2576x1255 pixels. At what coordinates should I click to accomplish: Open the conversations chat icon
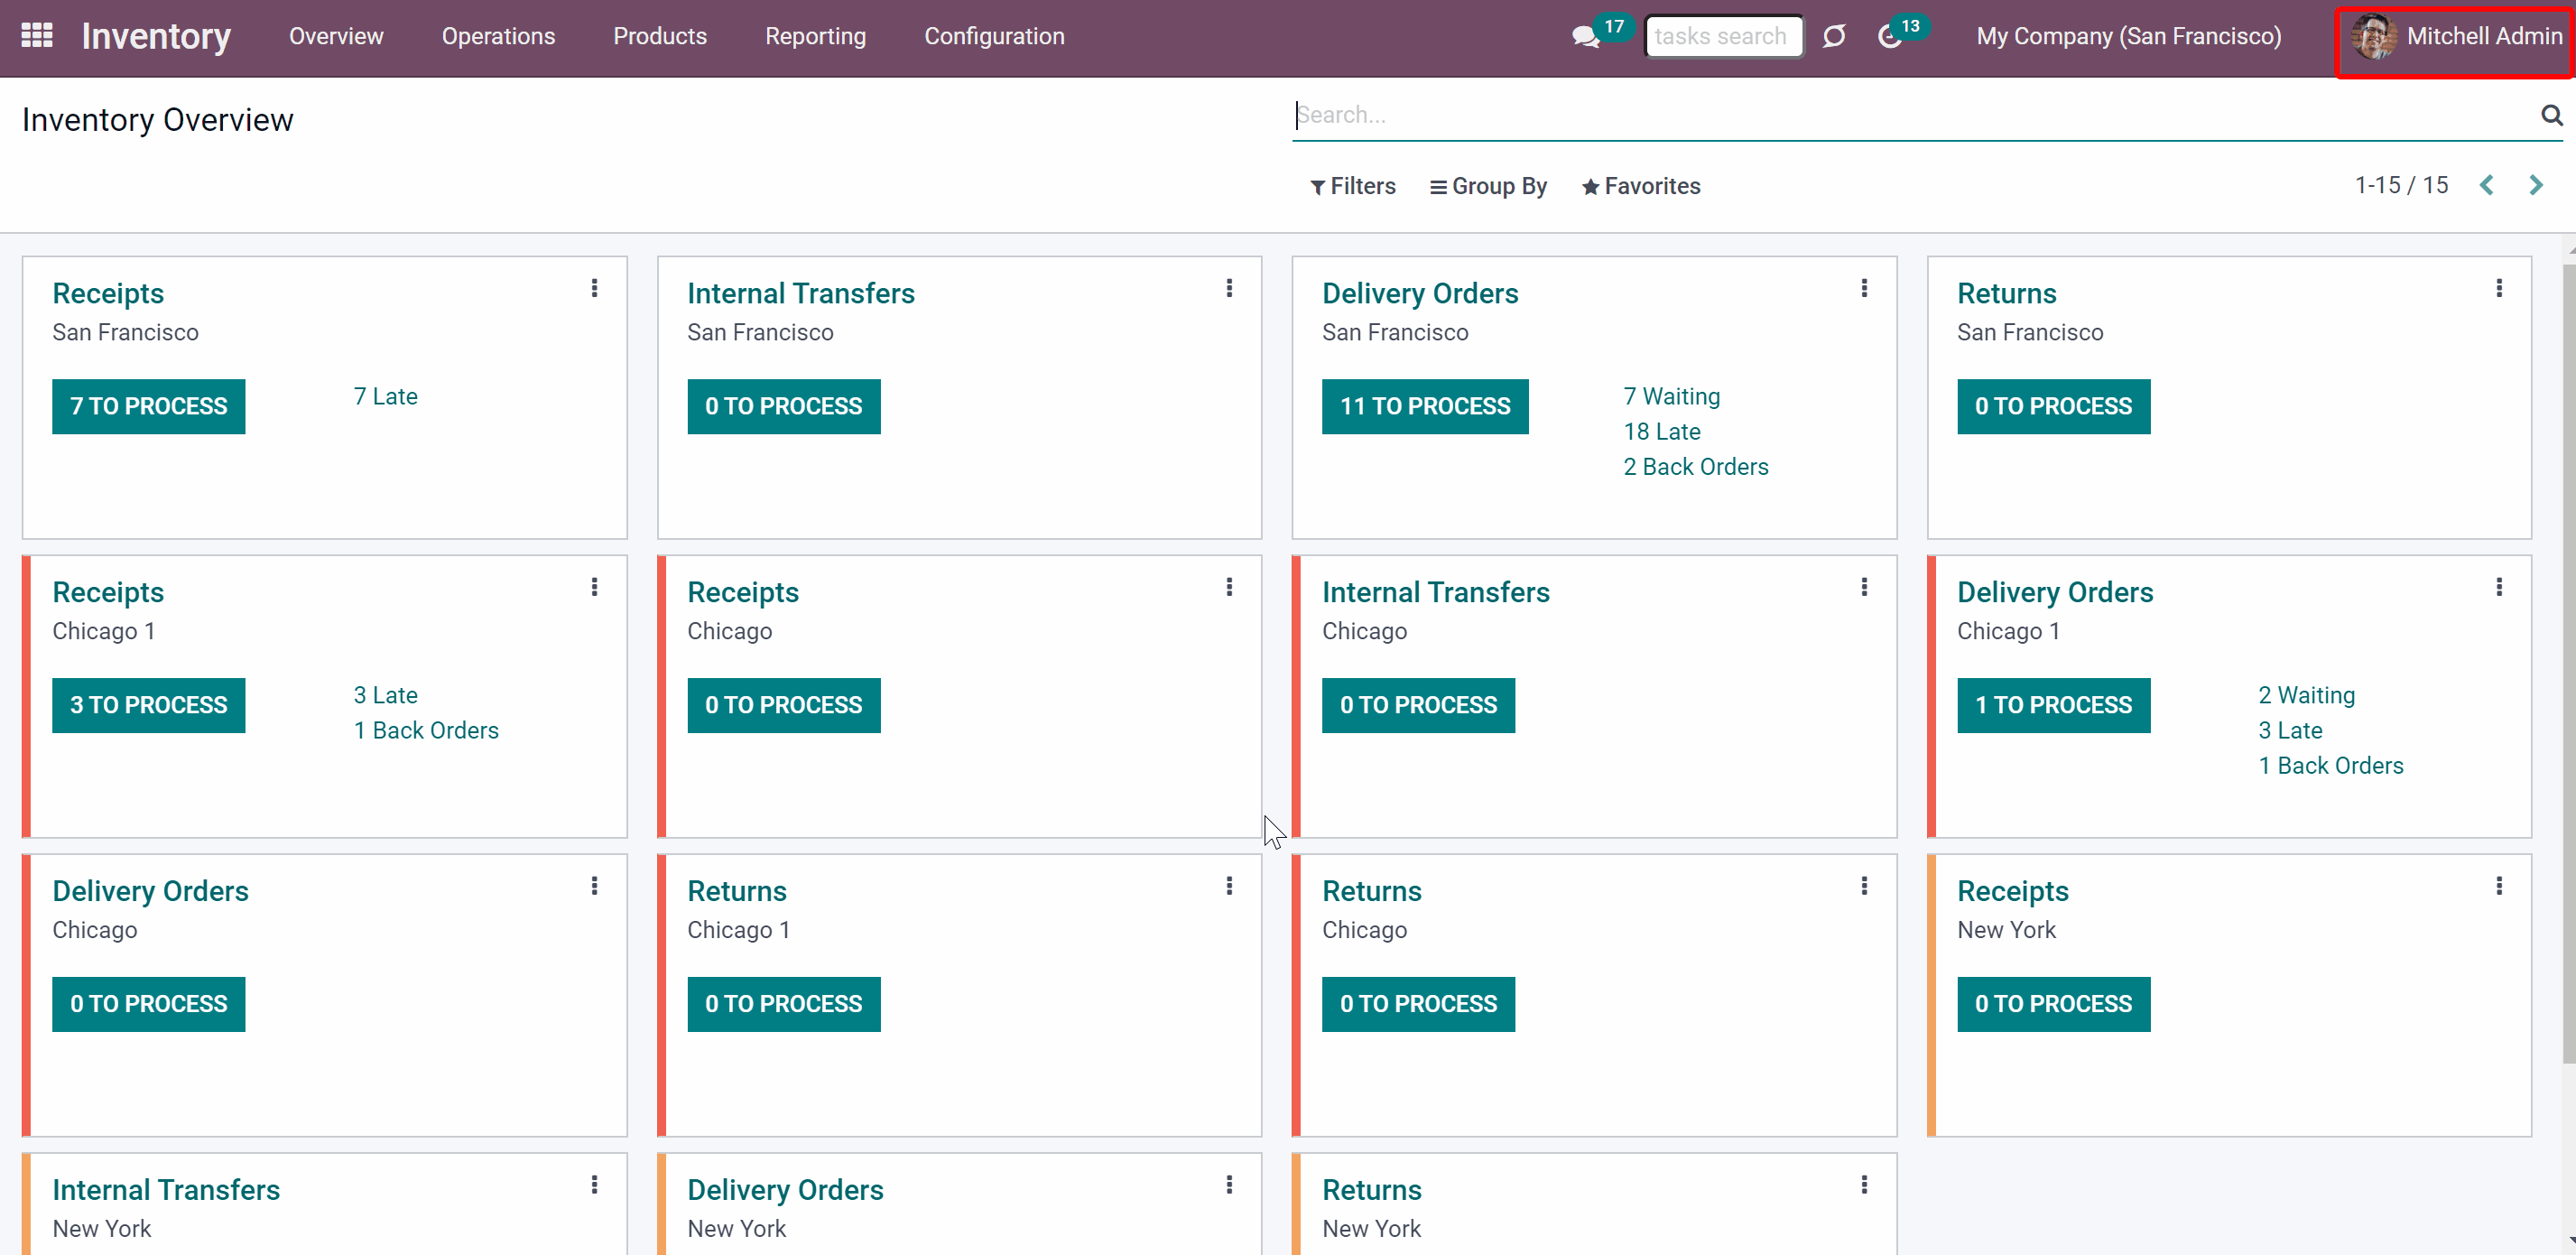coord(1585,37)
